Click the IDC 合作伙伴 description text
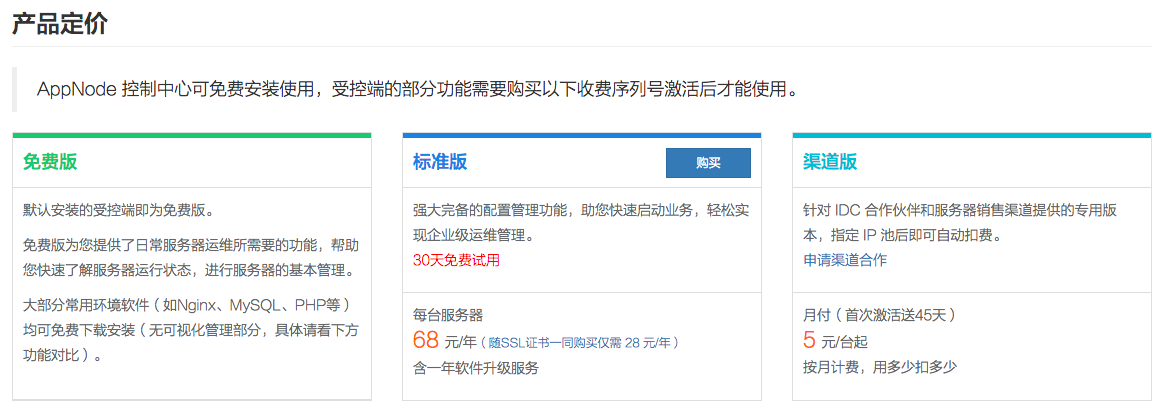The image size is (1172, 419). click(x=960, y=223)
